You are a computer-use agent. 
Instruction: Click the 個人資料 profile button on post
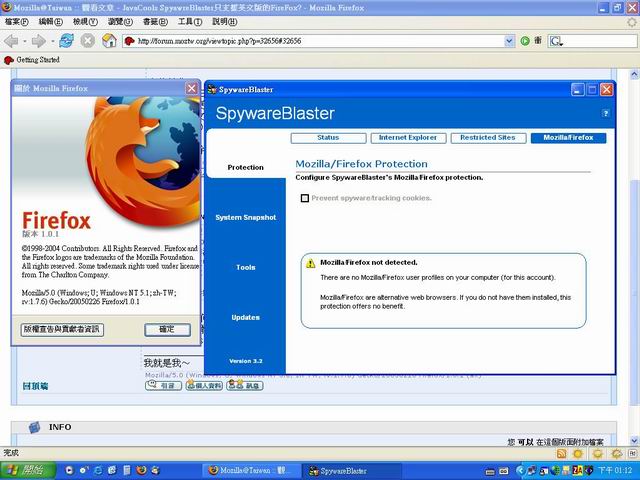(204, 385)
